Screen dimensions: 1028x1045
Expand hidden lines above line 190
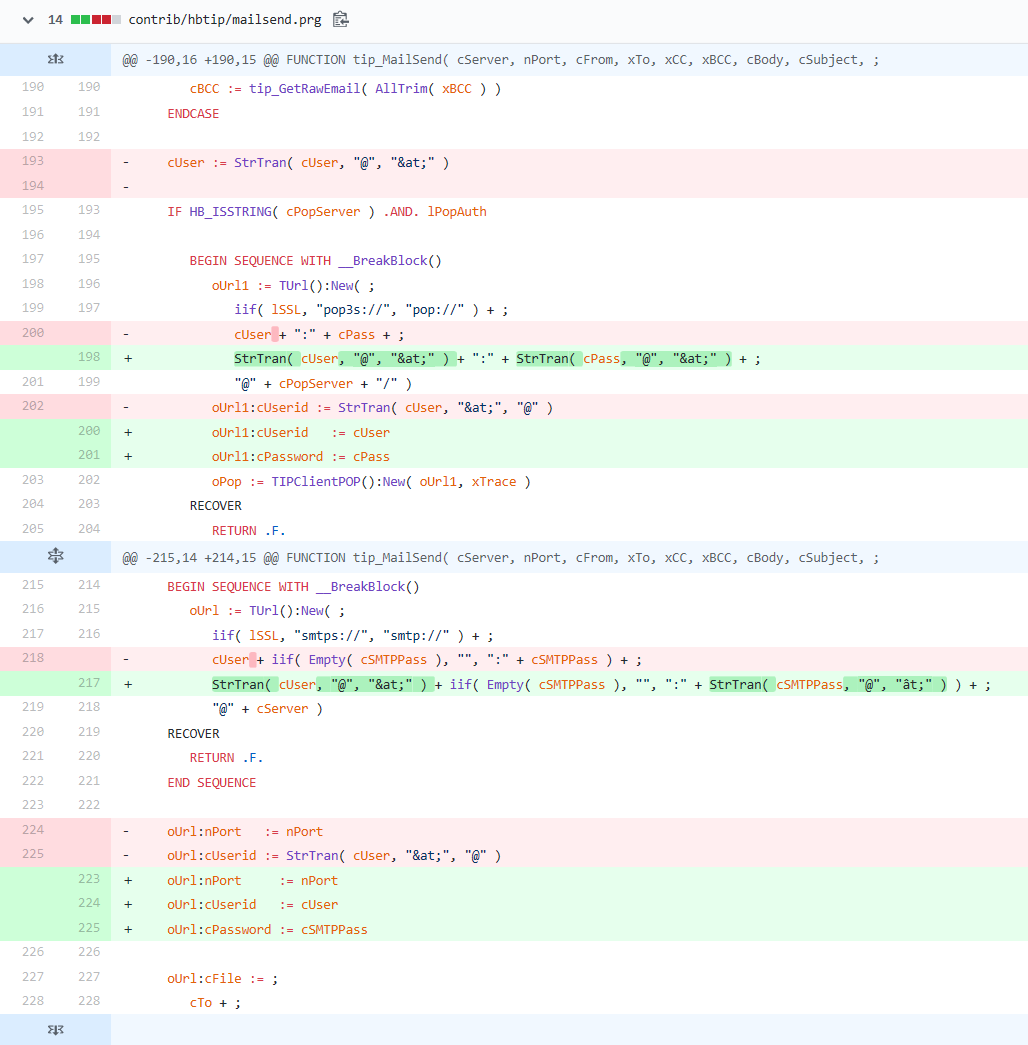pyautogui.click(x=56, y=60)
